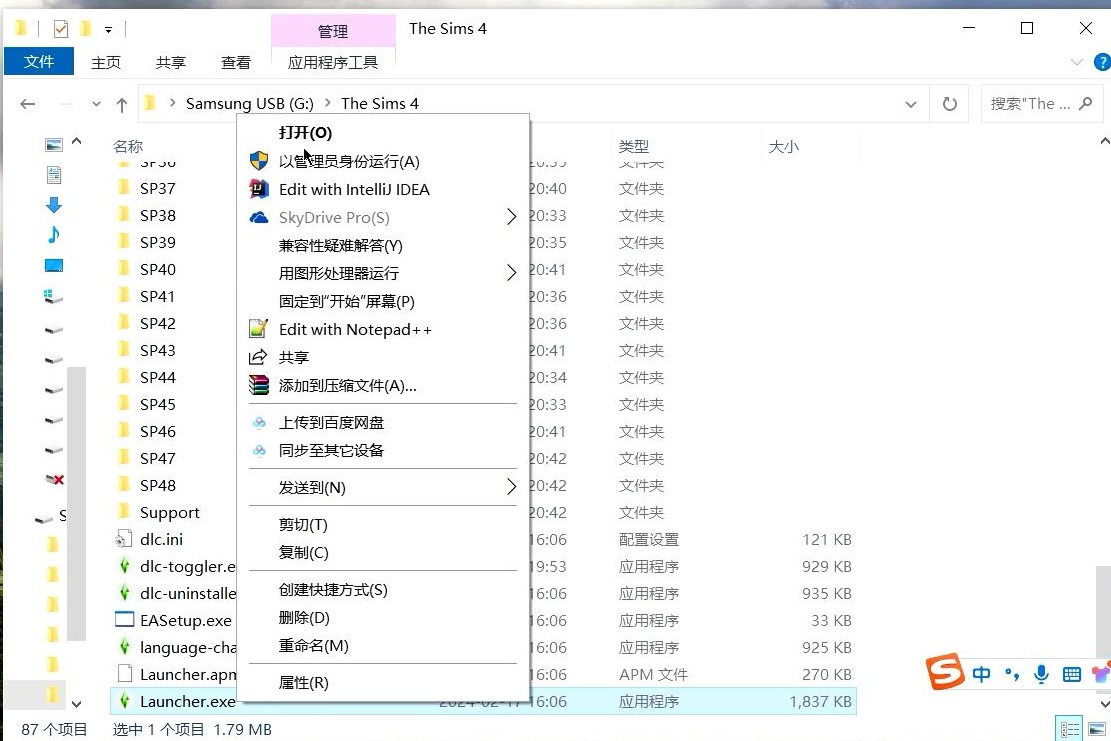Switch to the 查看 ribbon tab
The height and width of the screenshot is (741, 1111).
(235, 62)
